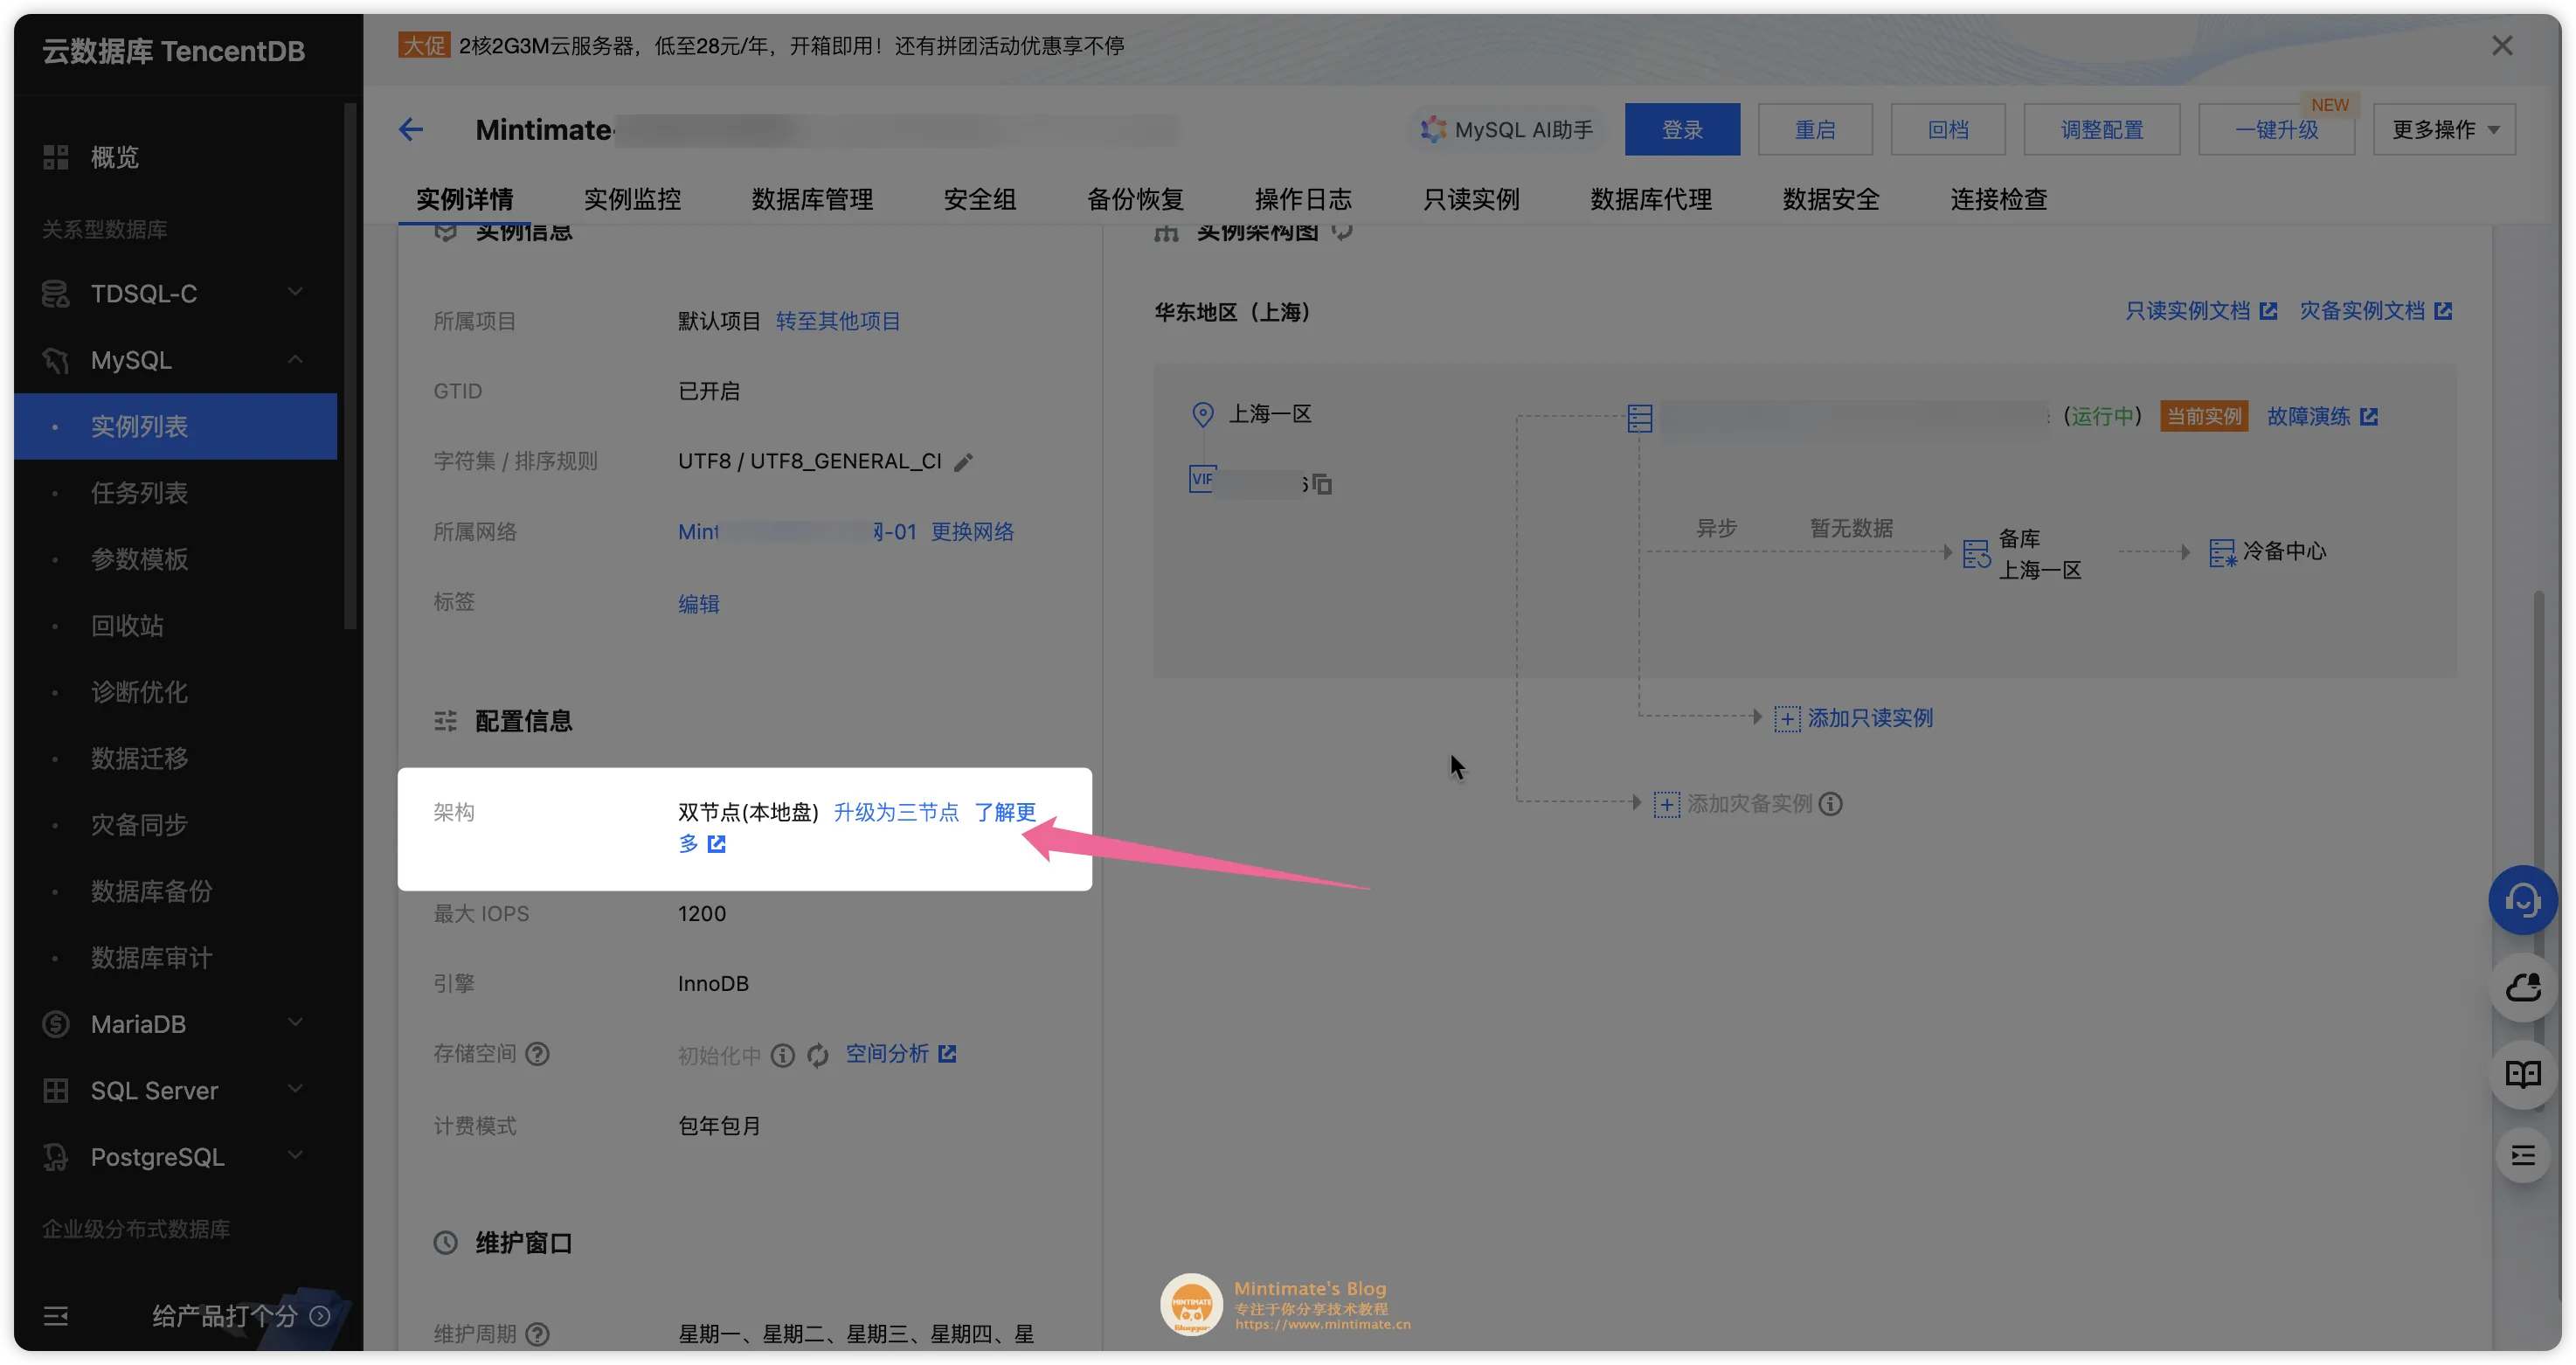Collapse the sidebar with the bottom menu icon
Image resolution: width=2576 pixels, height=1365 pixels.
click(x=56, y=1315)
